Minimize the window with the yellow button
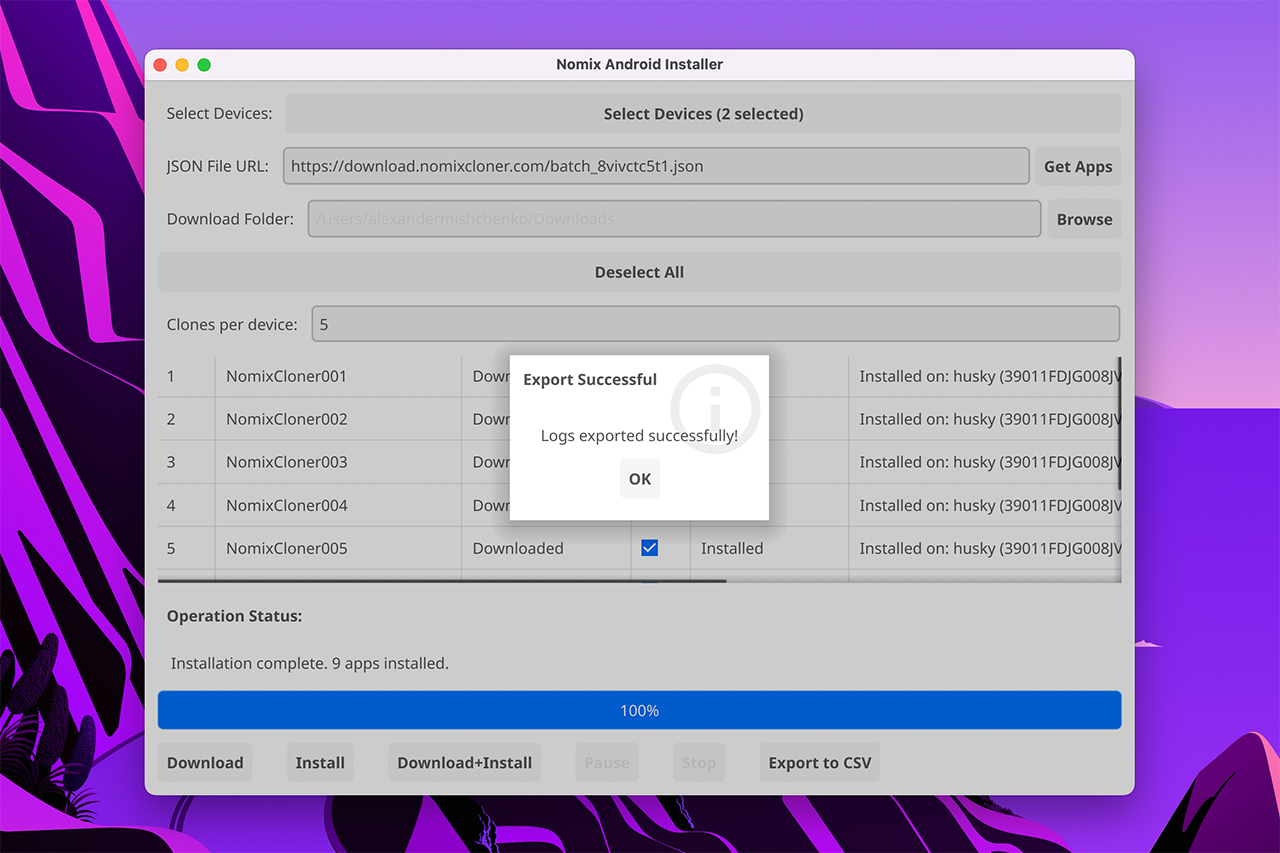Viewport: 1280px width, 853px height. (x=182, y=65)
